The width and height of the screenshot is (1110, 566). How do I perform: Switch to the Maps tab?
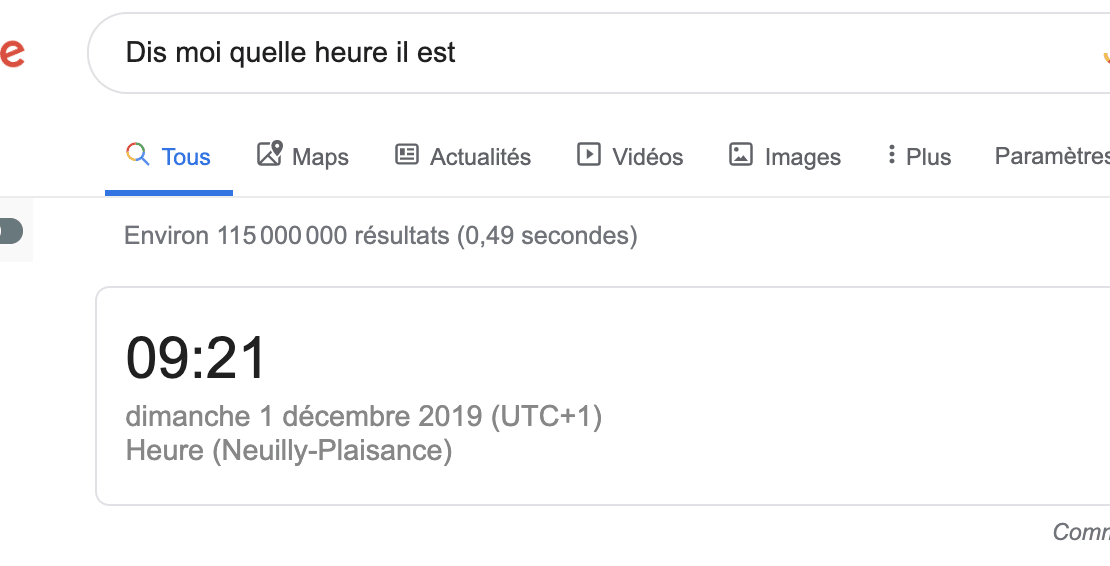click(320, 157)
